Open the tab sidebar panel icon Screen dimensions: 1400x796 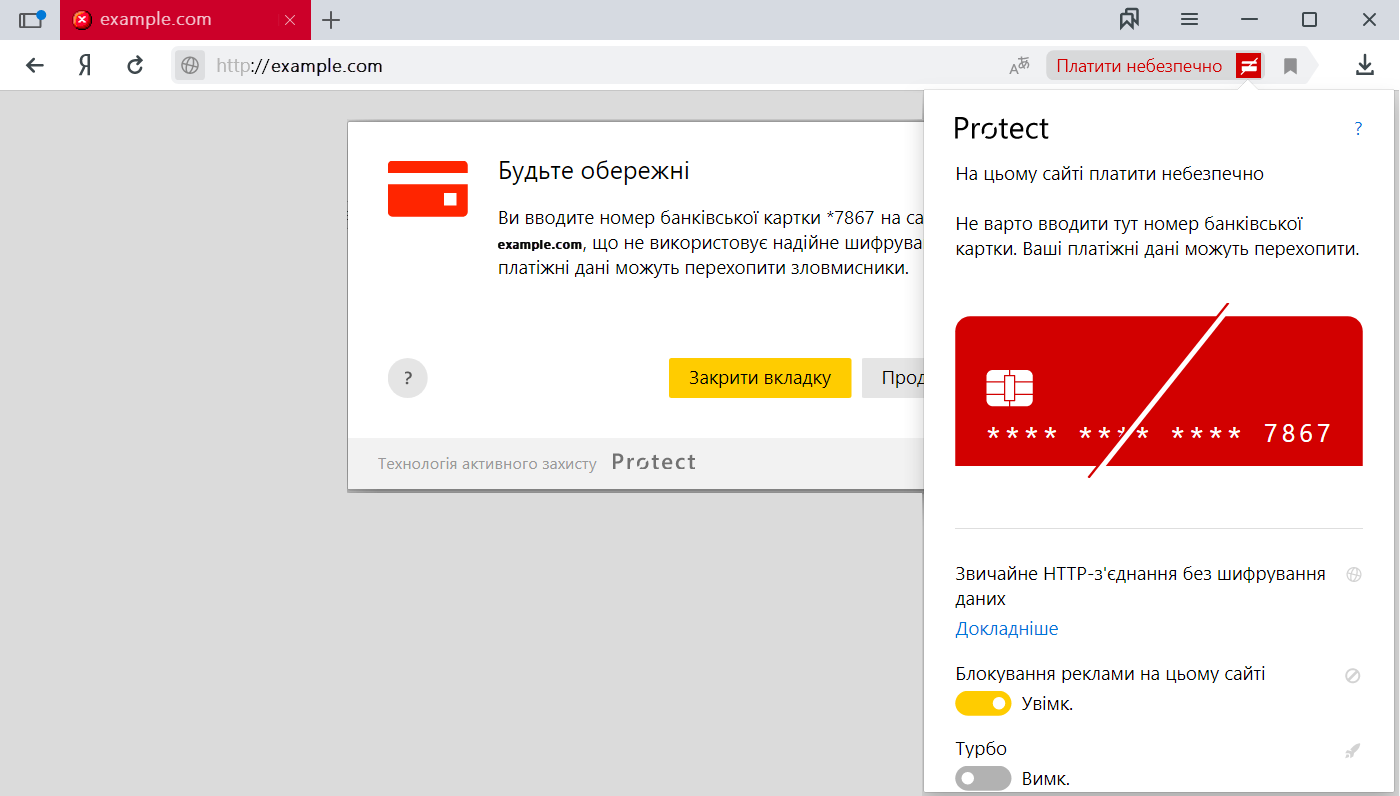pos(32,19)
